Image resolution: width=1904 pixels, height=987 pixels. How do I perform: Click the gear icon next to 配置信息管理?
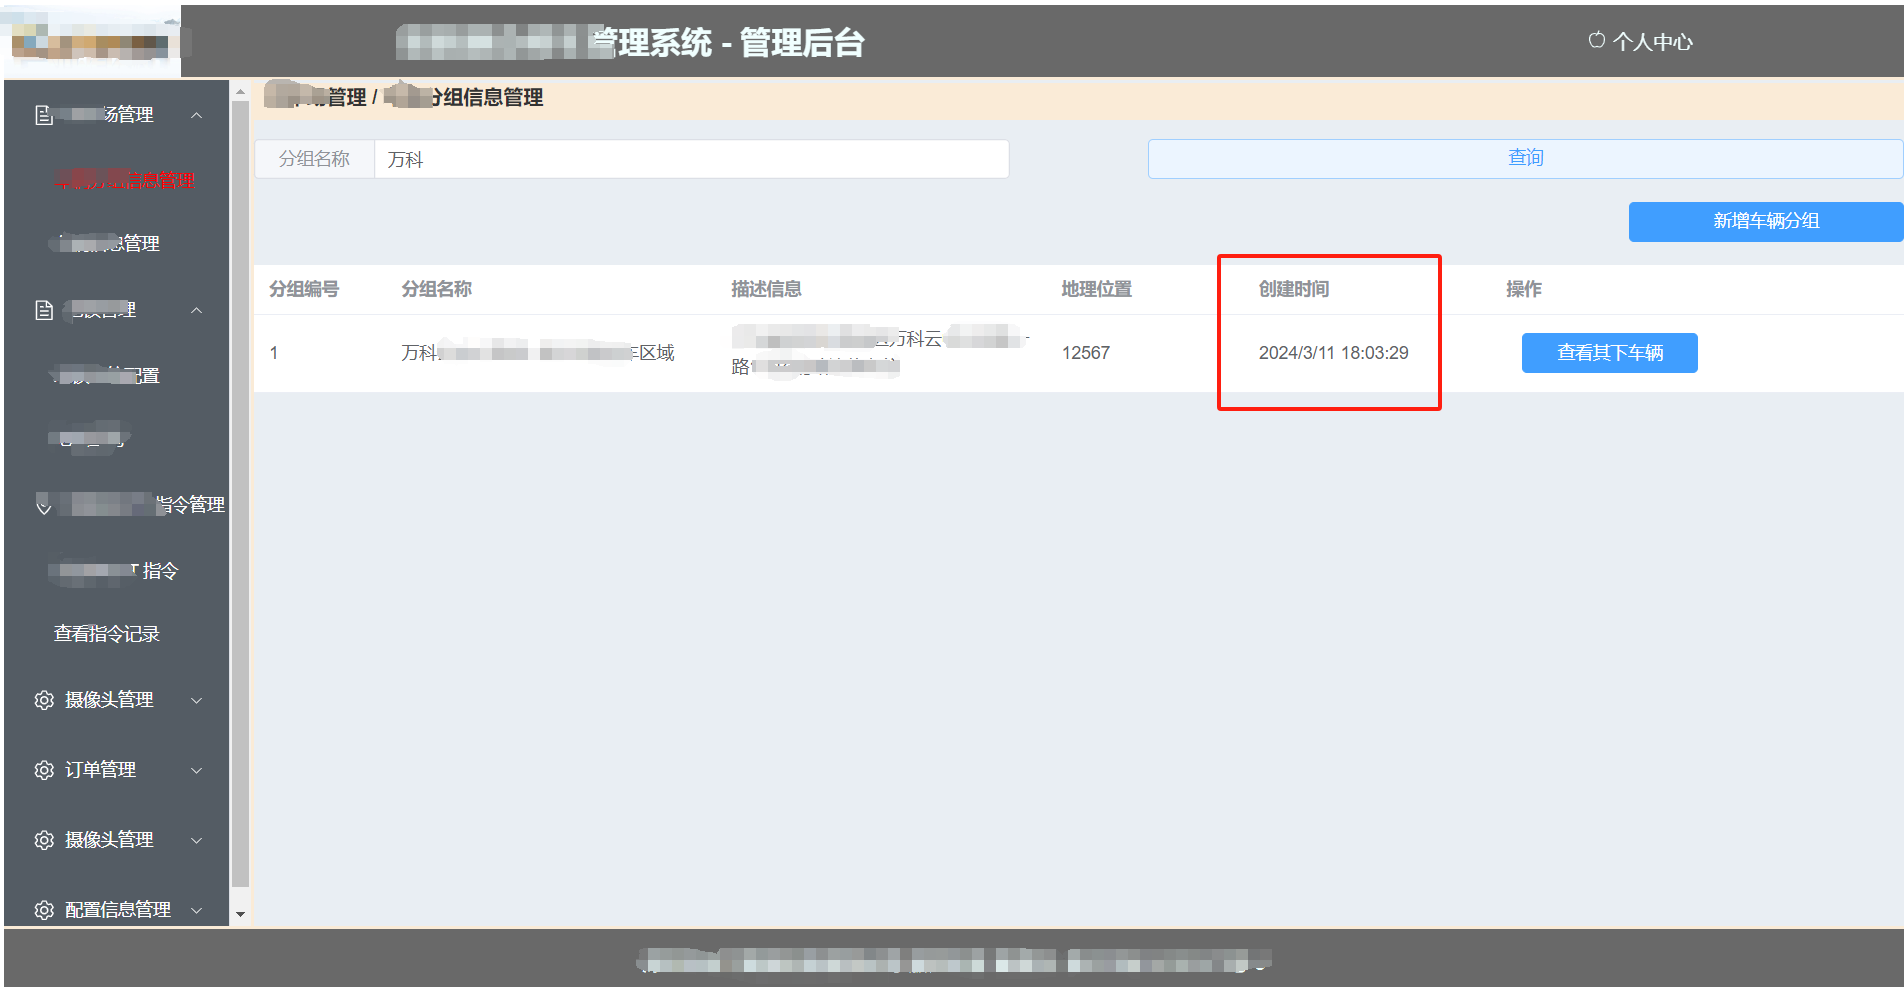pyautogui.click(x=43, y=910)
